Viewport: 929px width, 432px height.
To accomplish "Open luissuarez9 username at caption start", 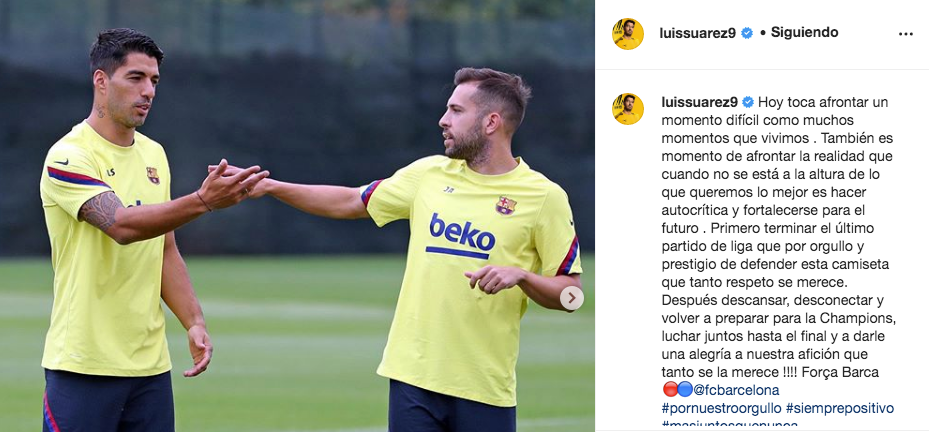I will coord(700,102).
